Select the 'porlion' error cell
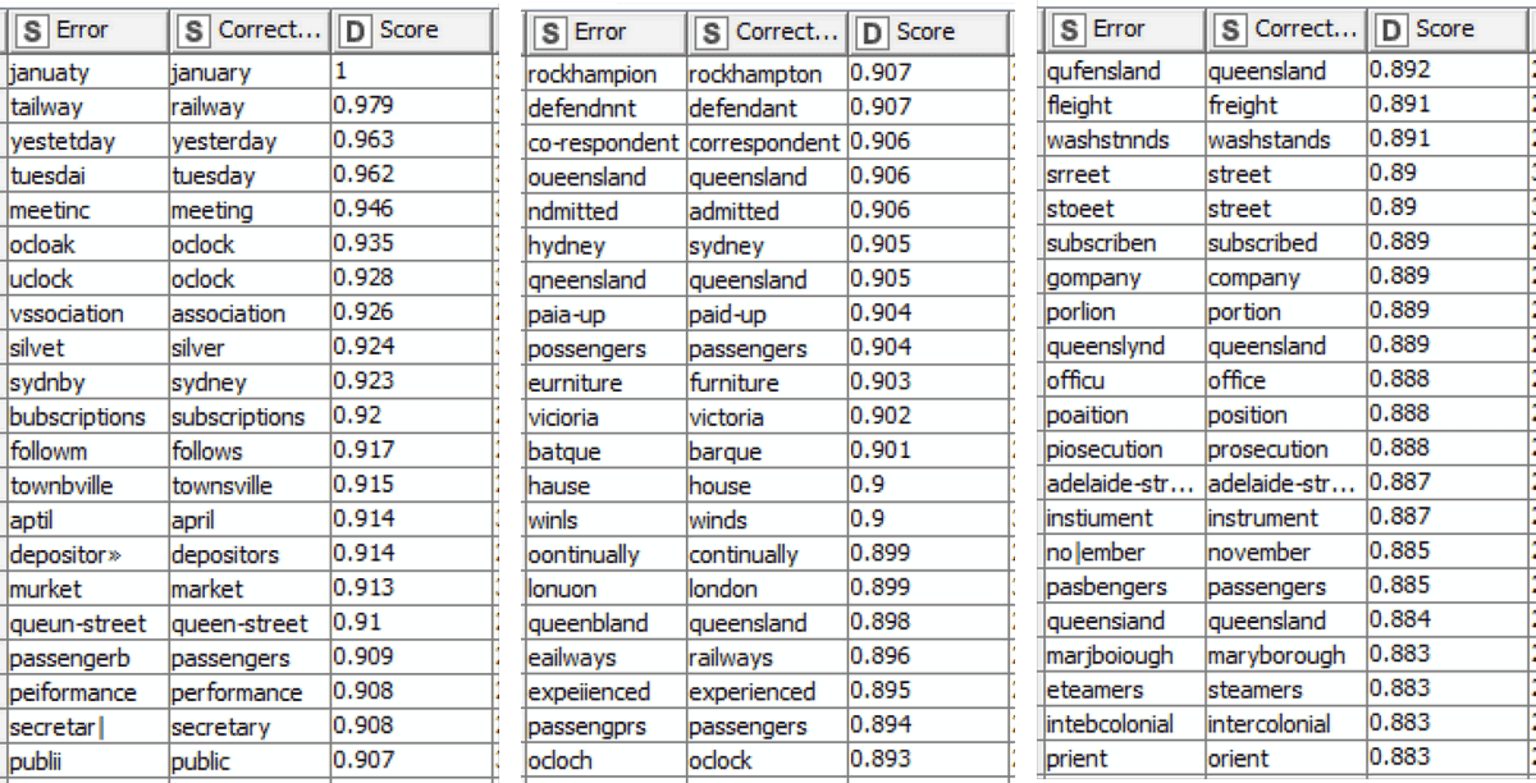Image resolution: width=1536 pixels, height=783 pixels. point(1124,312)
